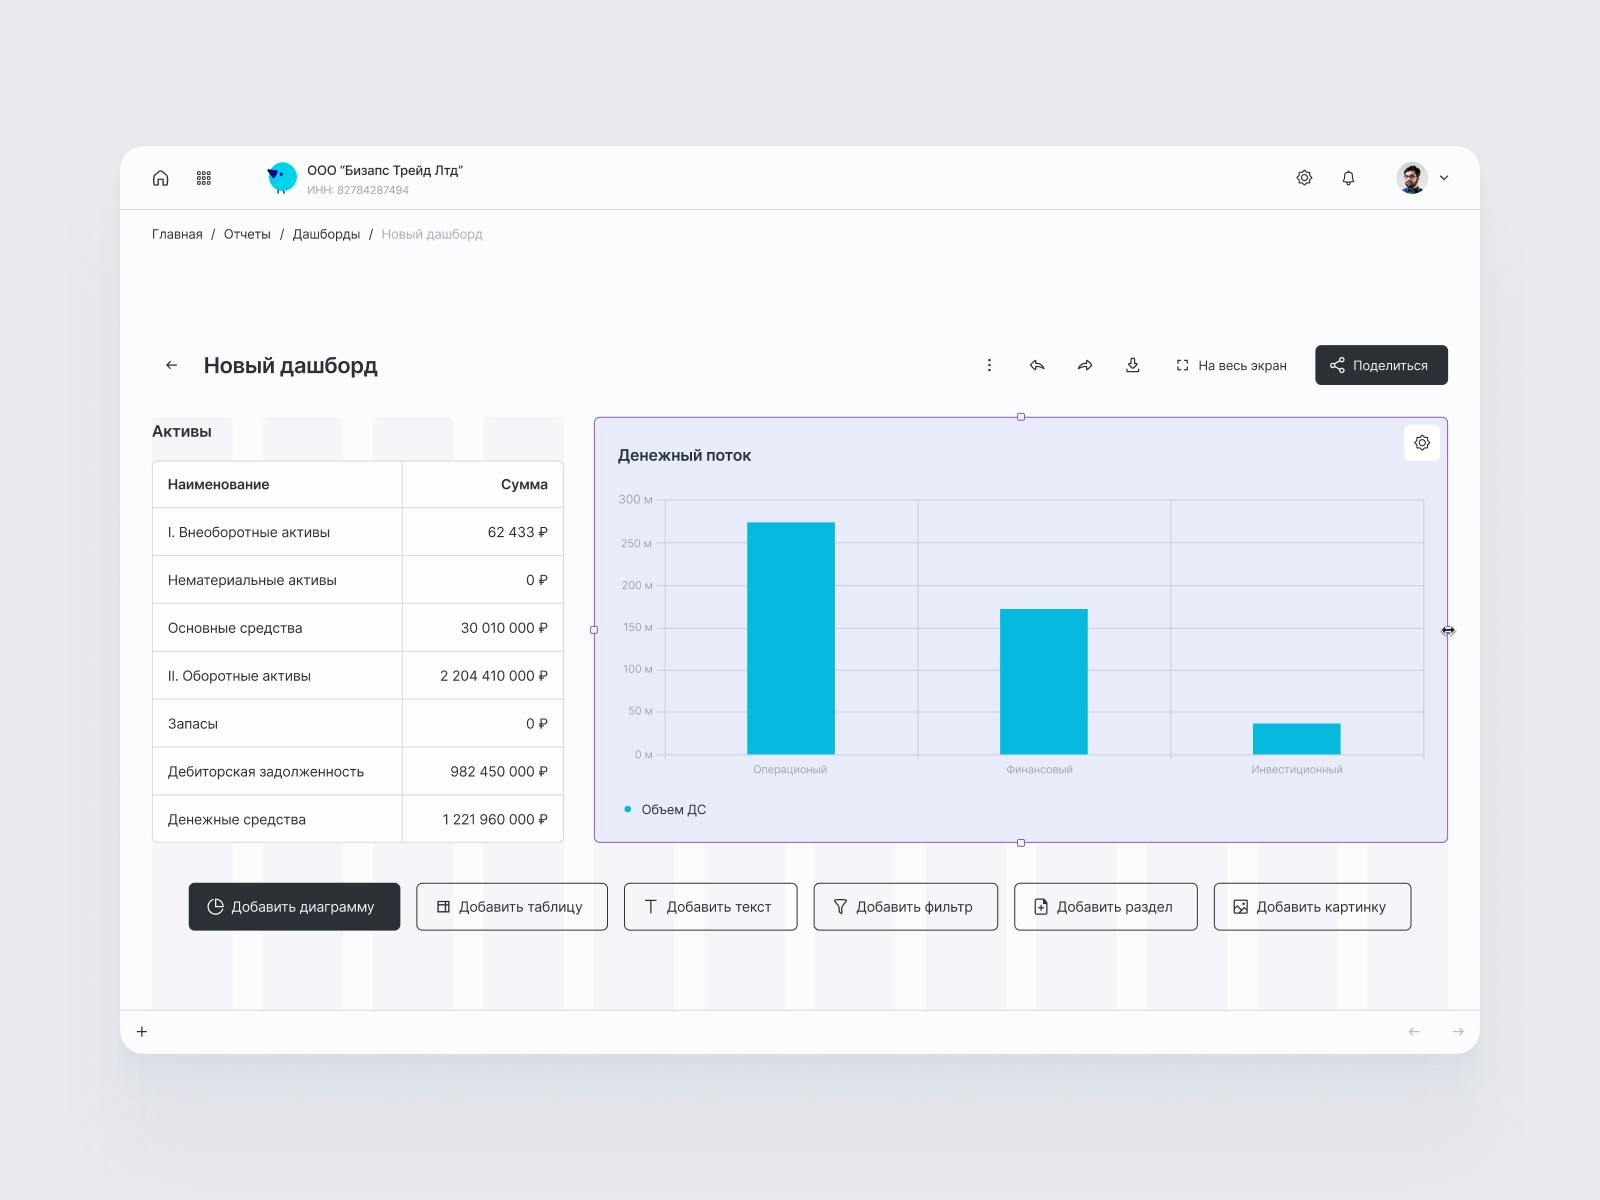
Task: Go to home via house icon
Action: (160, 178)
